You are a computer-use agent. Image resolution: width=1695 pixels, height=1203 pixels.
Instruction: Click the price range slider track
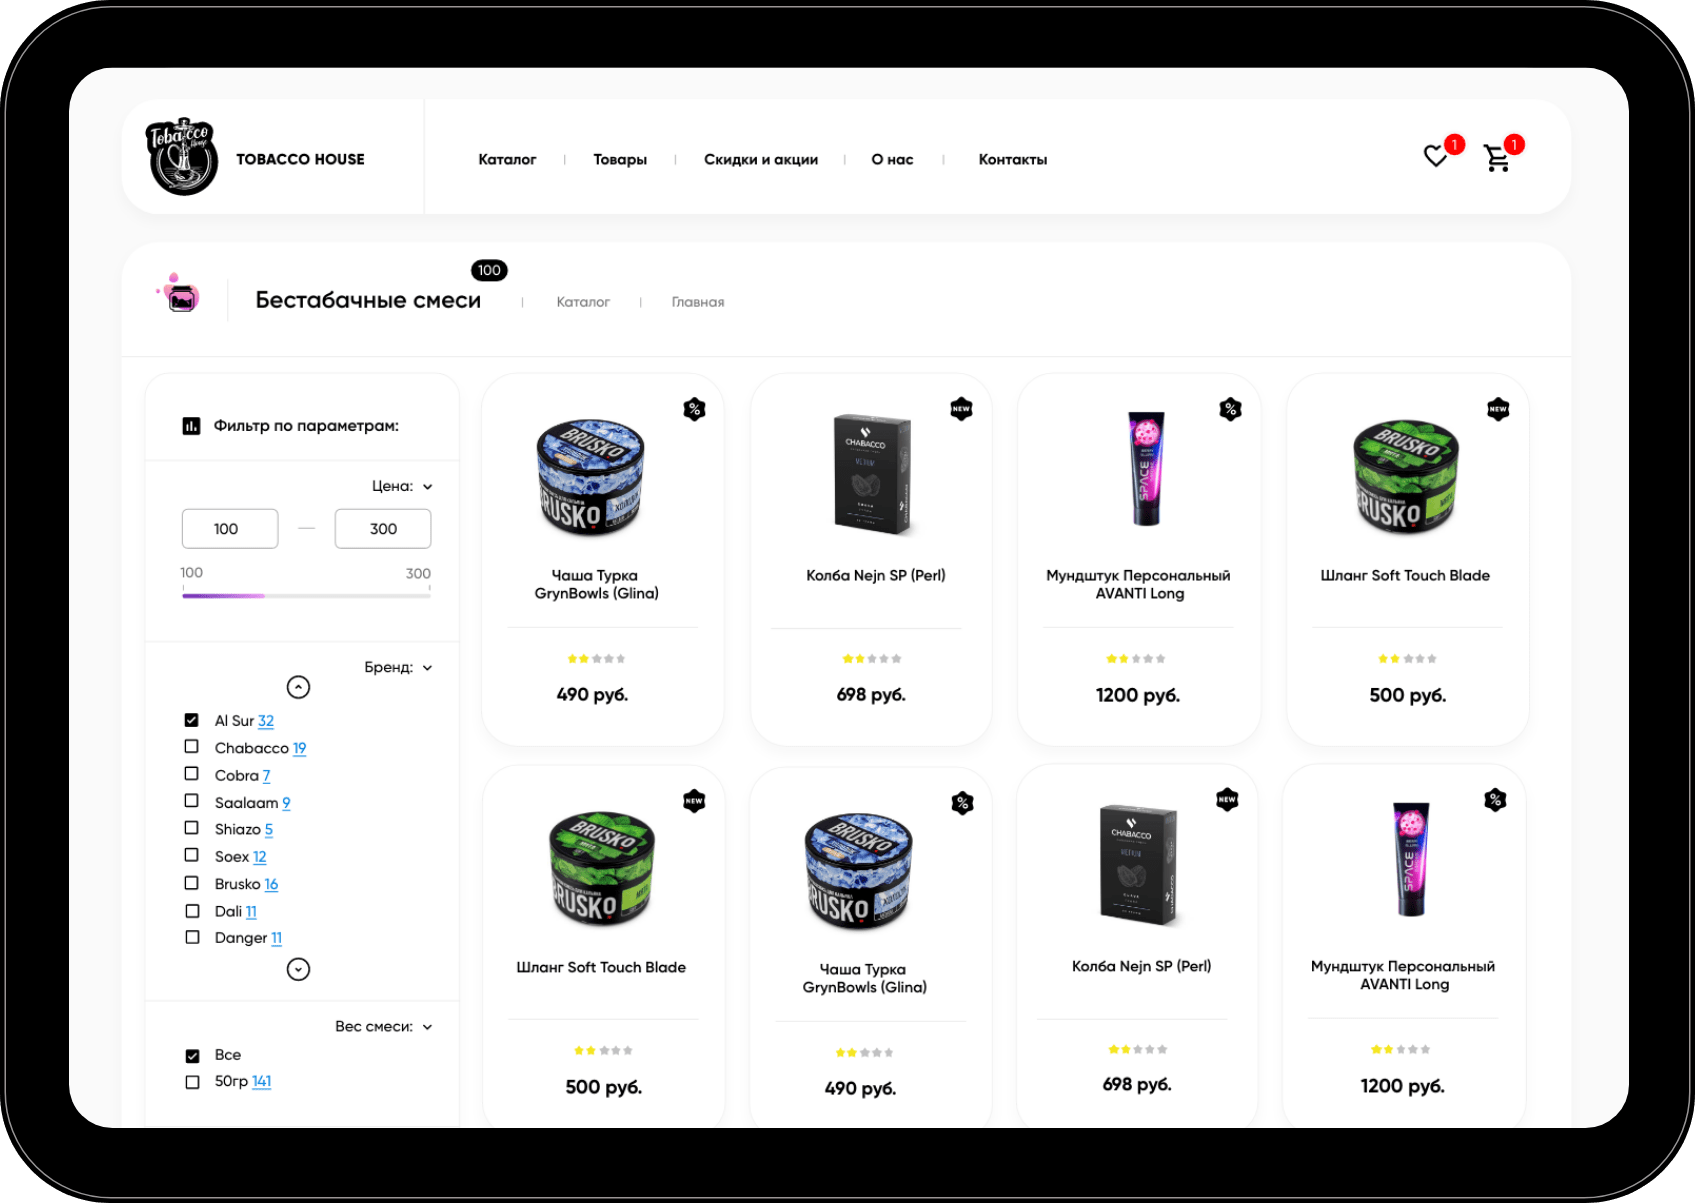coord(306,596)
